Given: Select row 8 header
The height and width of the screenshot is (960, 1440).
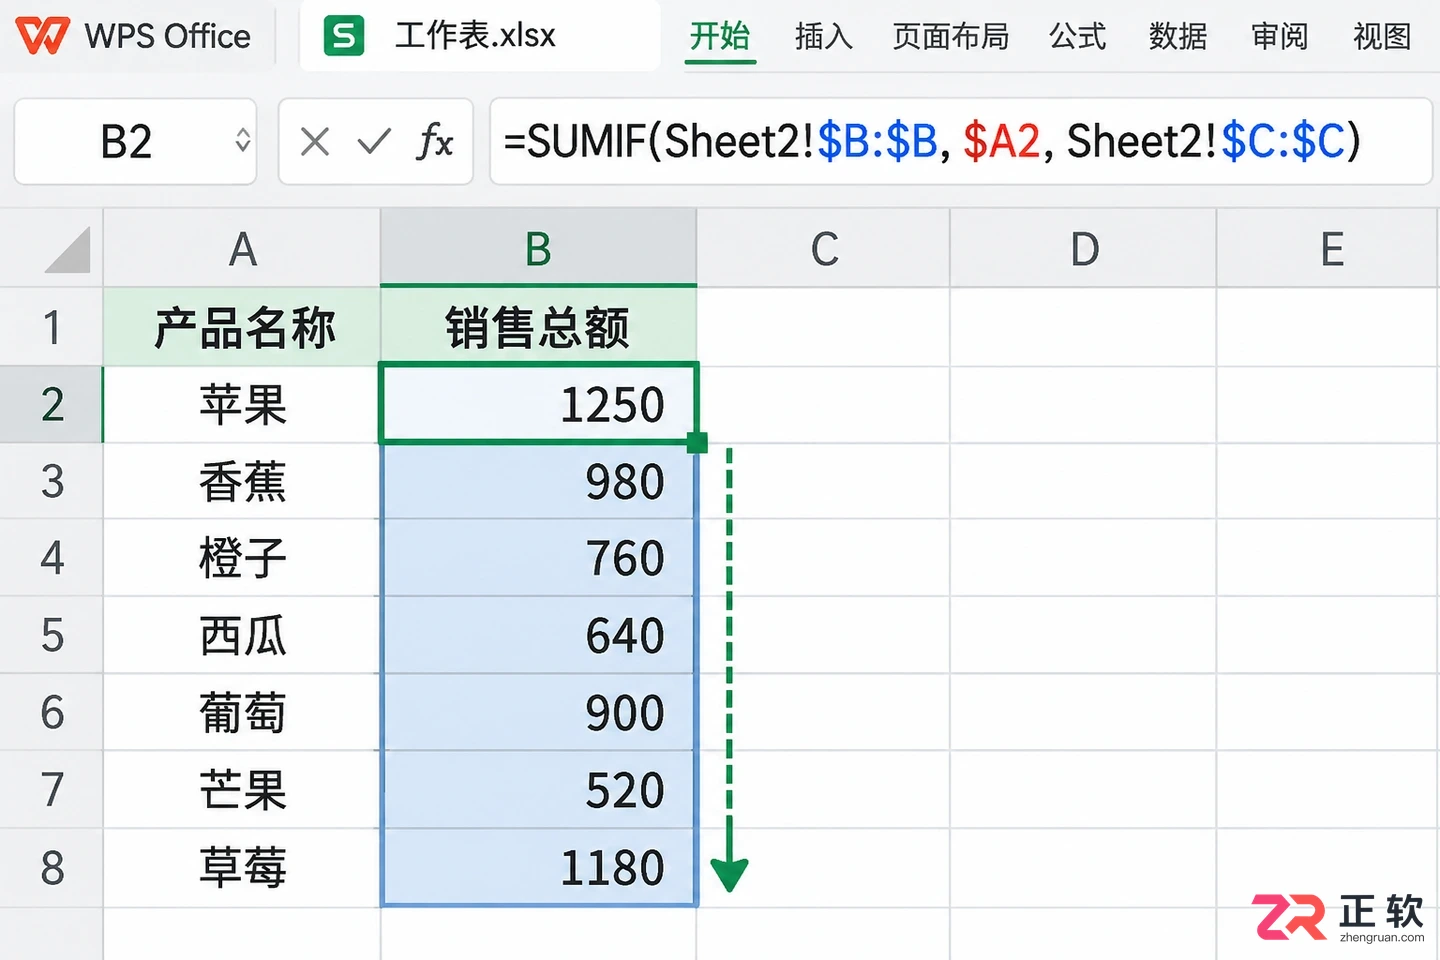Looking at the screenshot, I should pyautogui.click(x=52, y=868).
